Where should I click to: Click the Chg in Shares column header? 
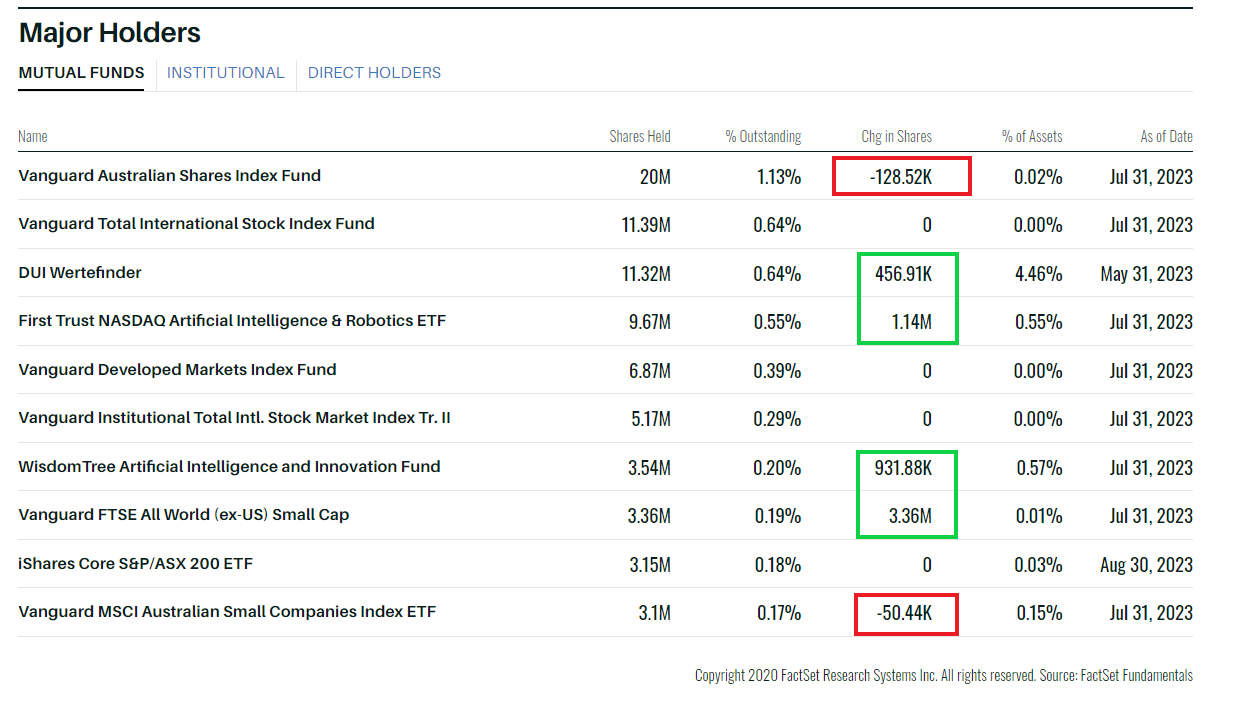896,137
